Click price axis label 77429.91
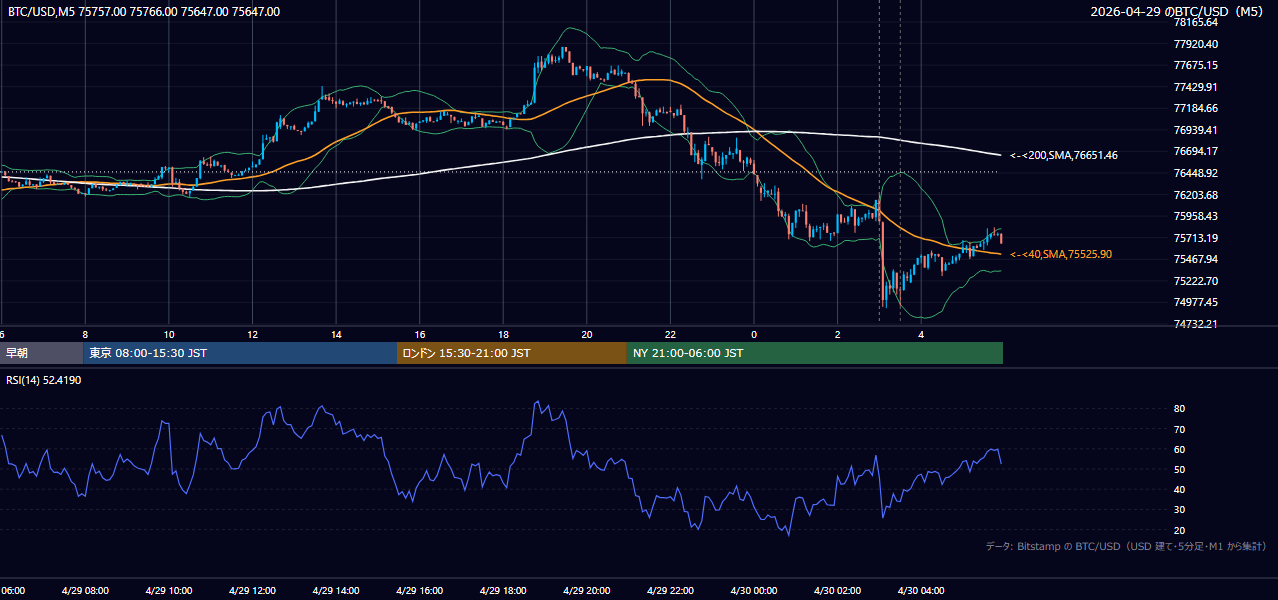Viewport: 1278px width, 600px height. pos(1196,87)
